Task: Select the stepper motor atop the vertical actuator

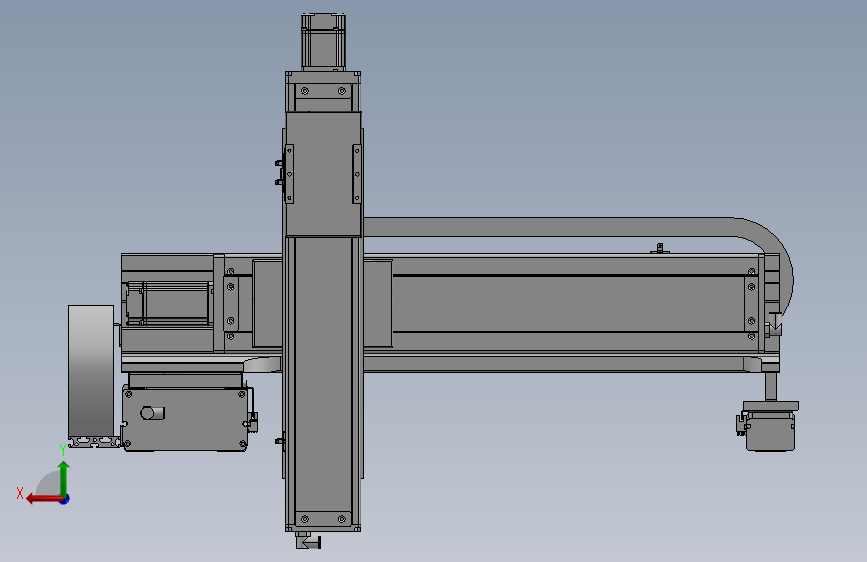Action: 323,42
